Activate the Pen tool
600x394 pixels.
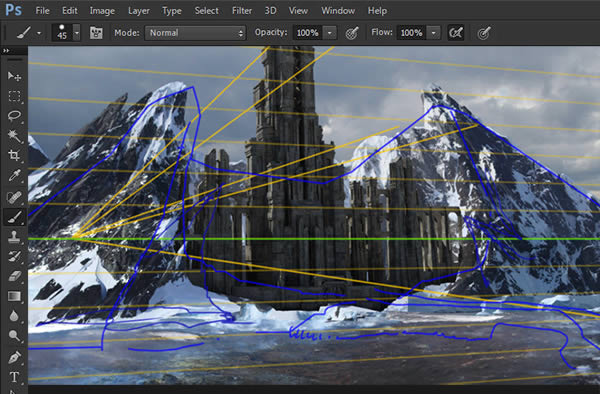click(14, 357)
